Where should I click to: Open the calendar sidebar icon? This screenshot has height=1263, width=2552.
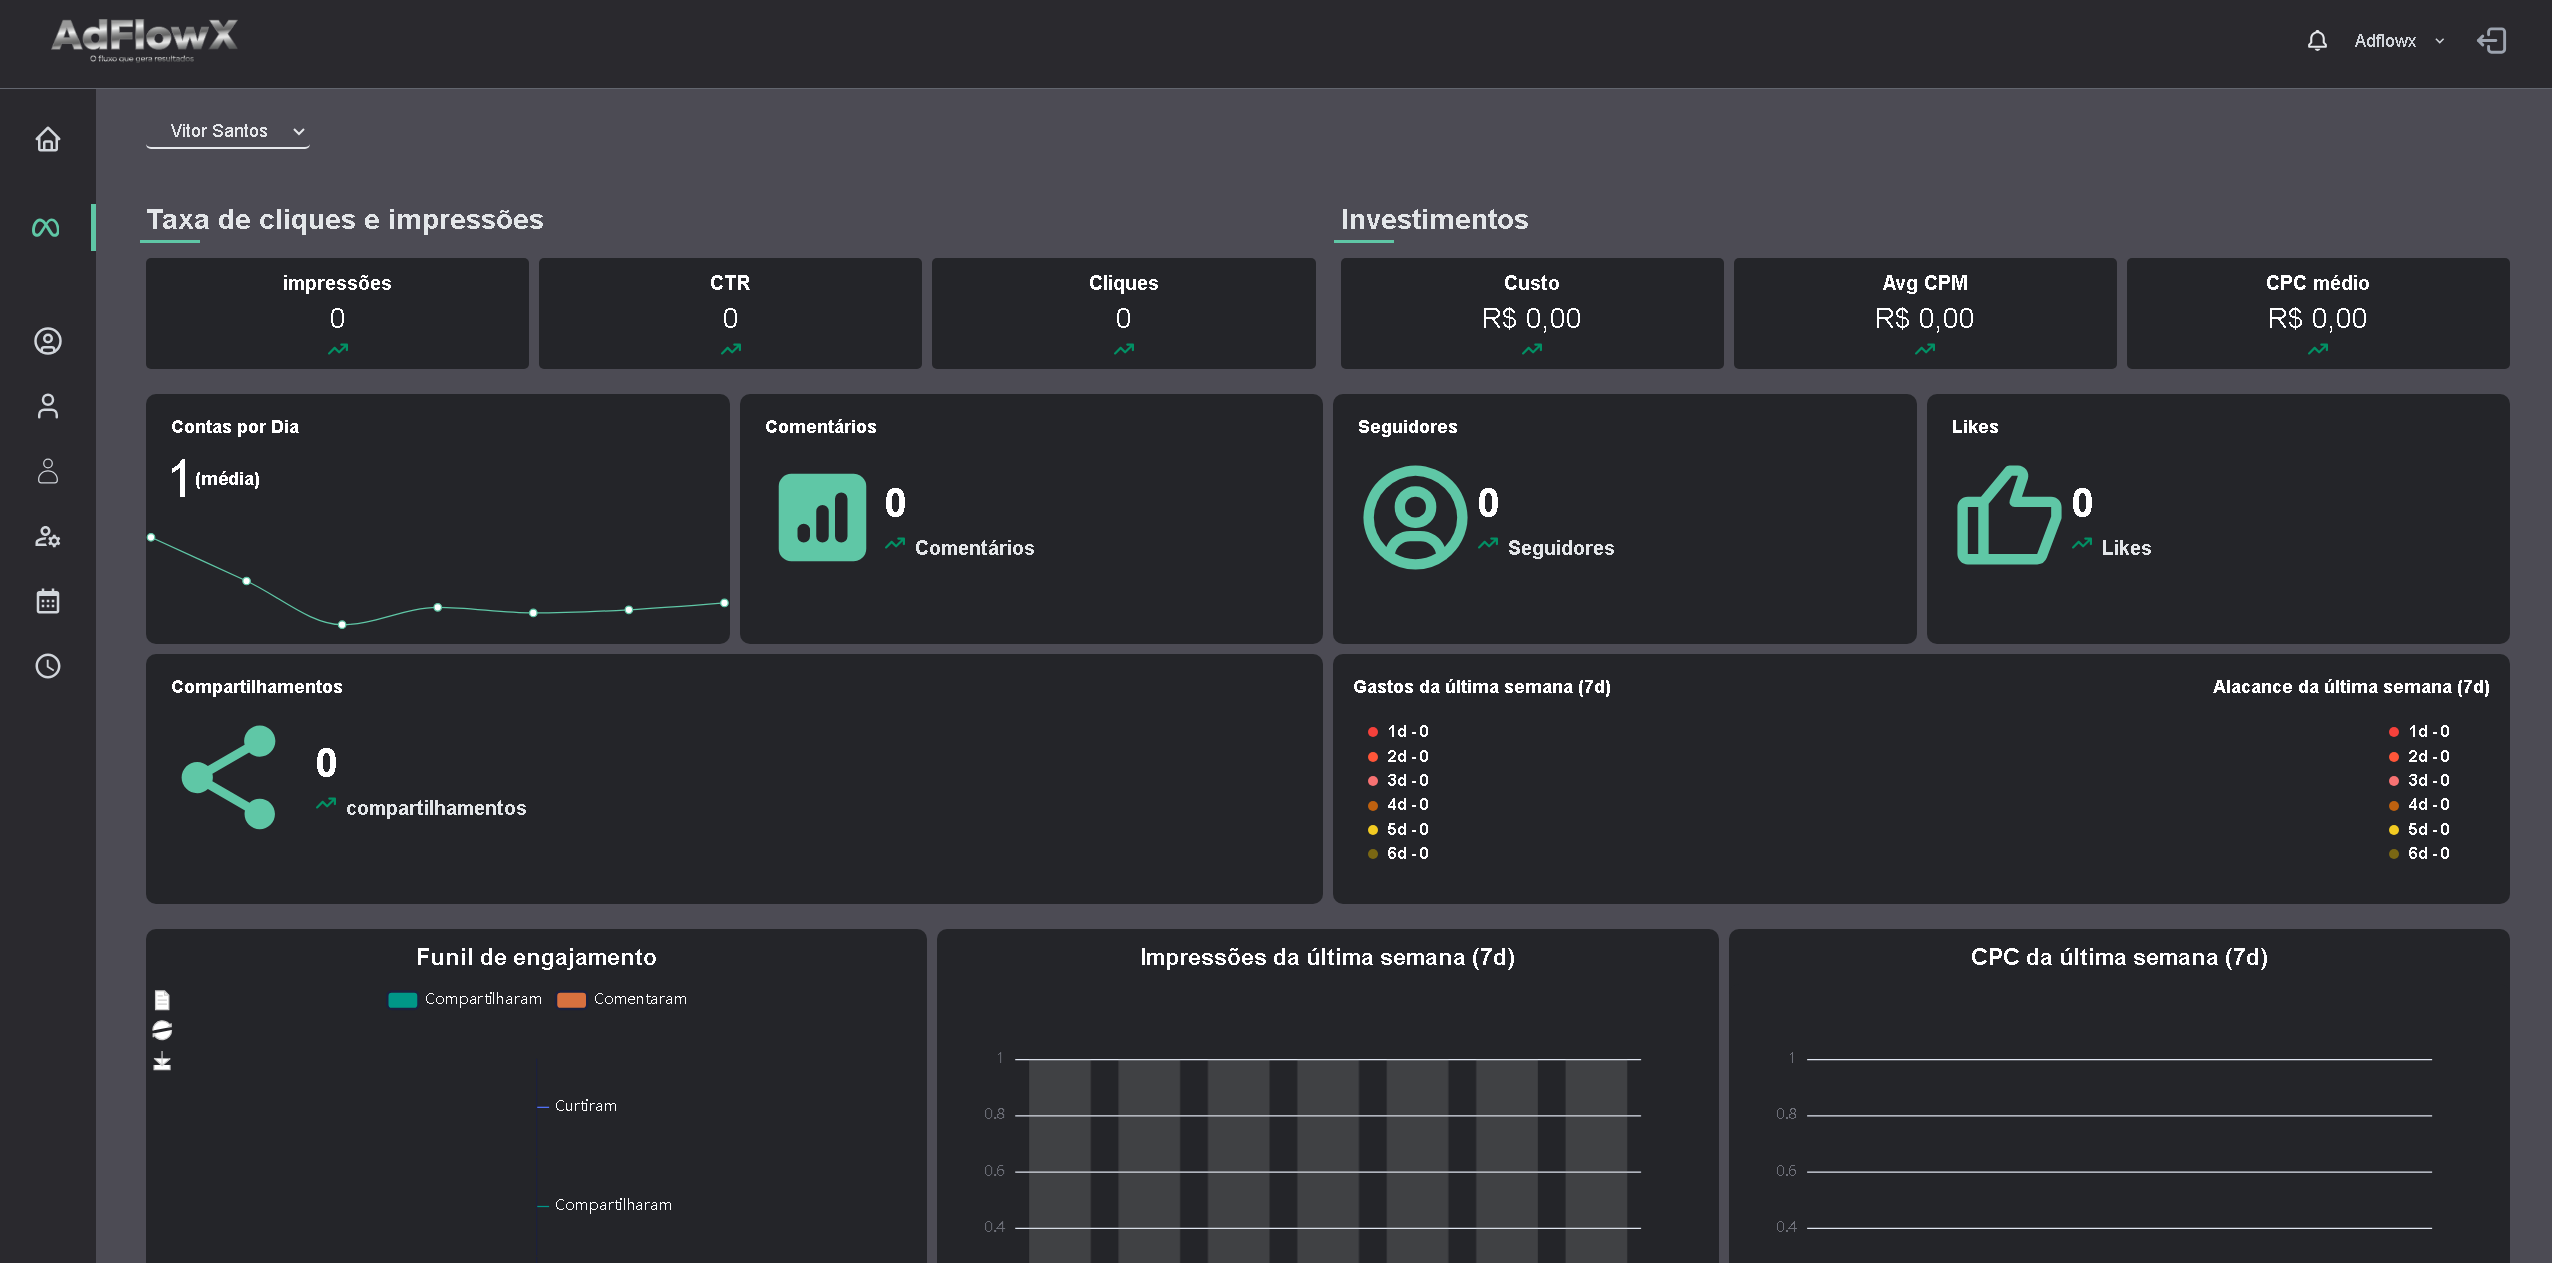tap(47, 601)
